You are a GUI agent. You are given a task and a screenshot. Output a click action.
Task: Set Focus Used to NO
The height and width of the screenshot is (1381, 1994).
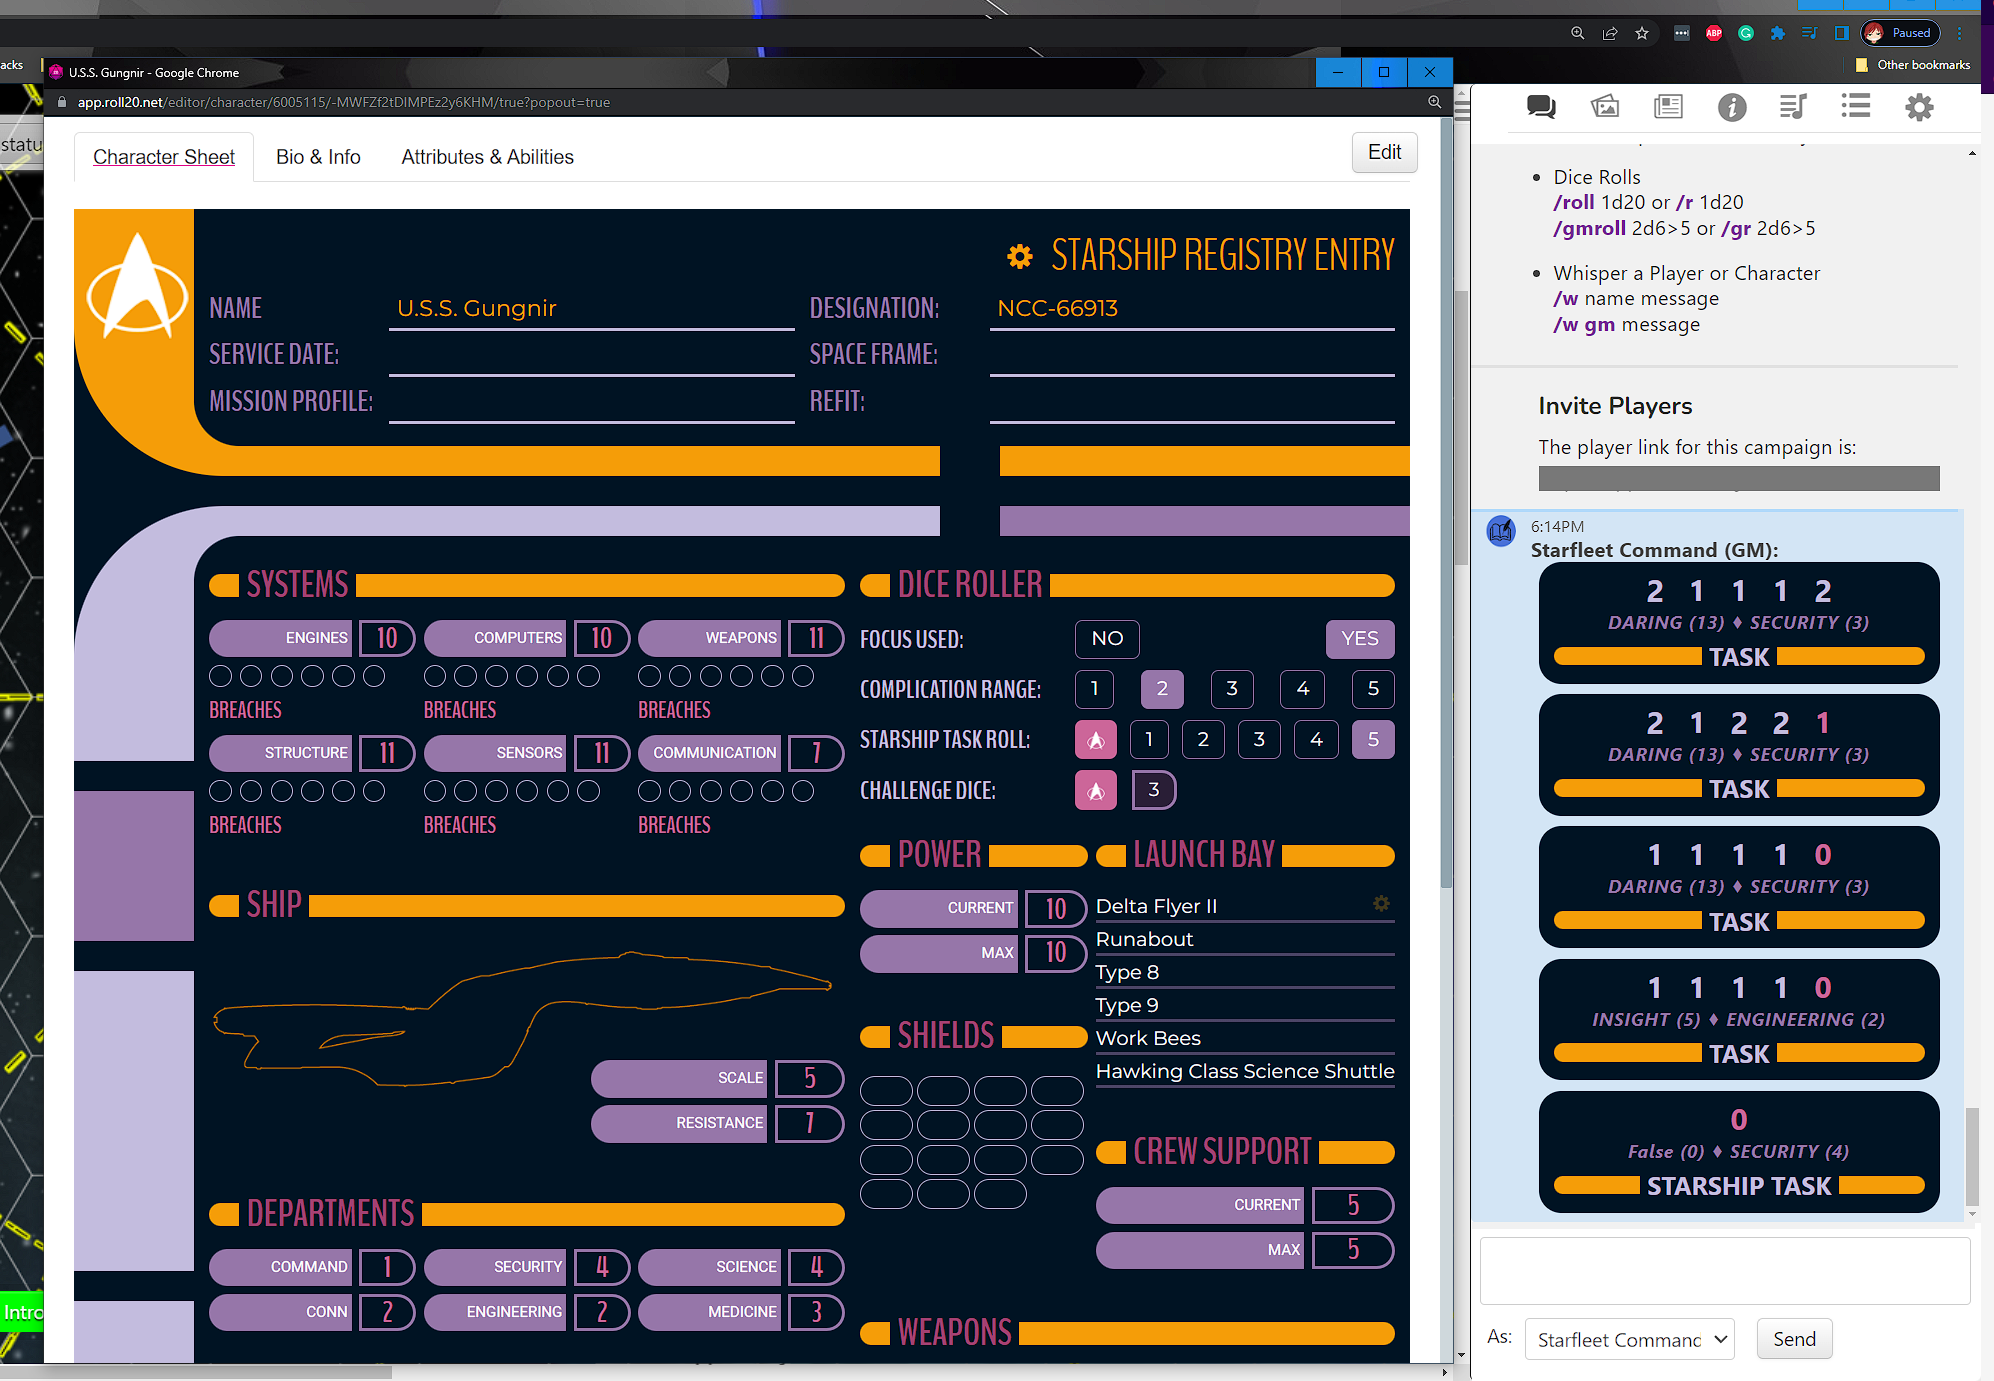click(x=1107, y=639)
